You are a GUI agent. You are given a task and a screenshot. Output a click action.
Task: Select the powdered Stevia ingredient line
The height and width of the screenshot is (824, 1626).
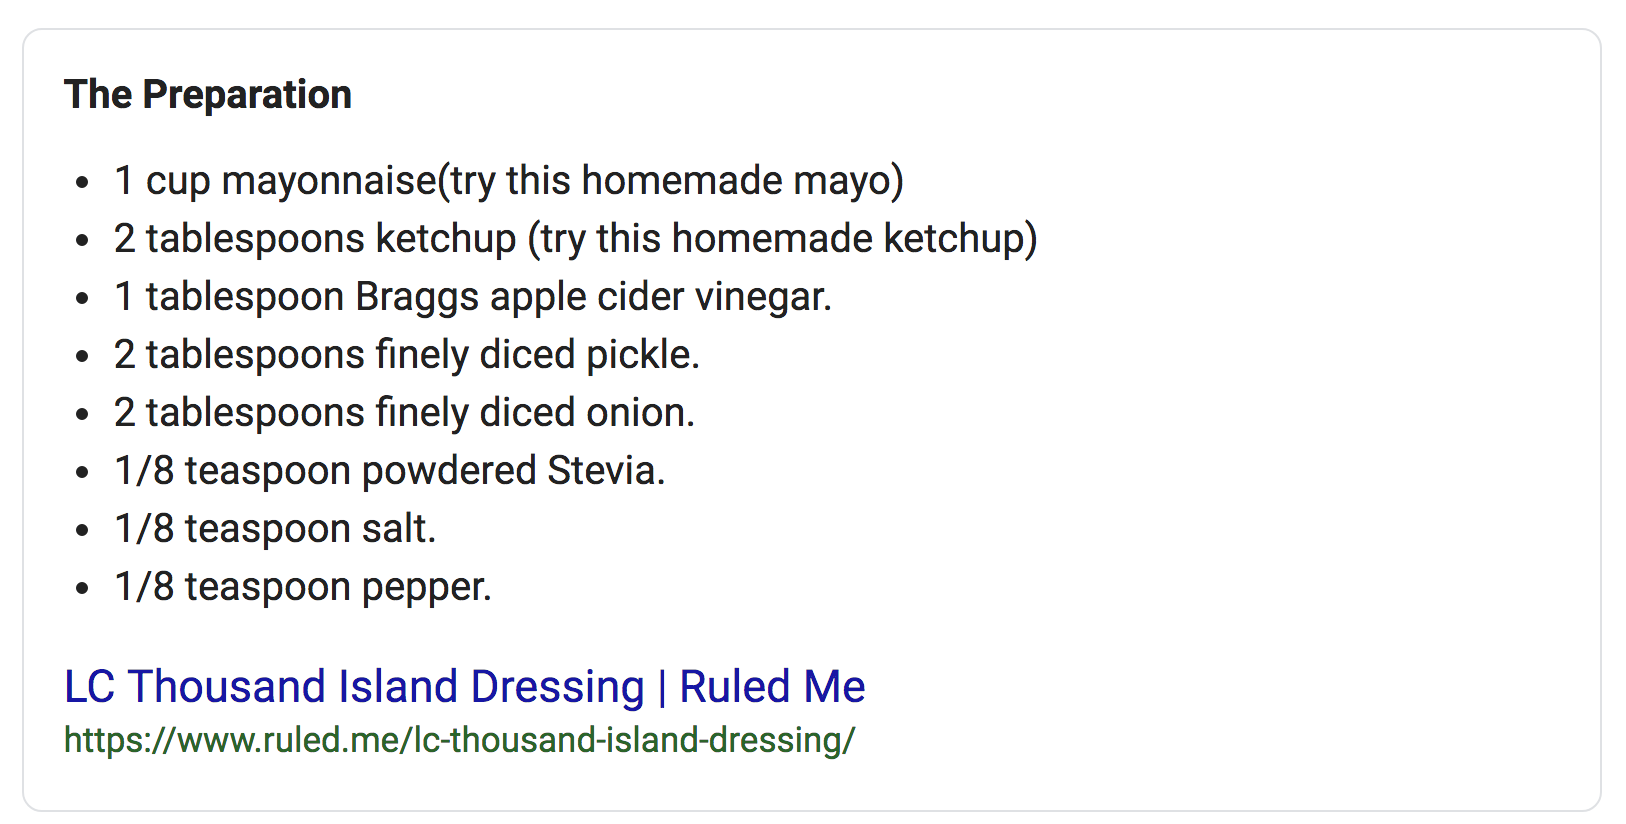390,471
